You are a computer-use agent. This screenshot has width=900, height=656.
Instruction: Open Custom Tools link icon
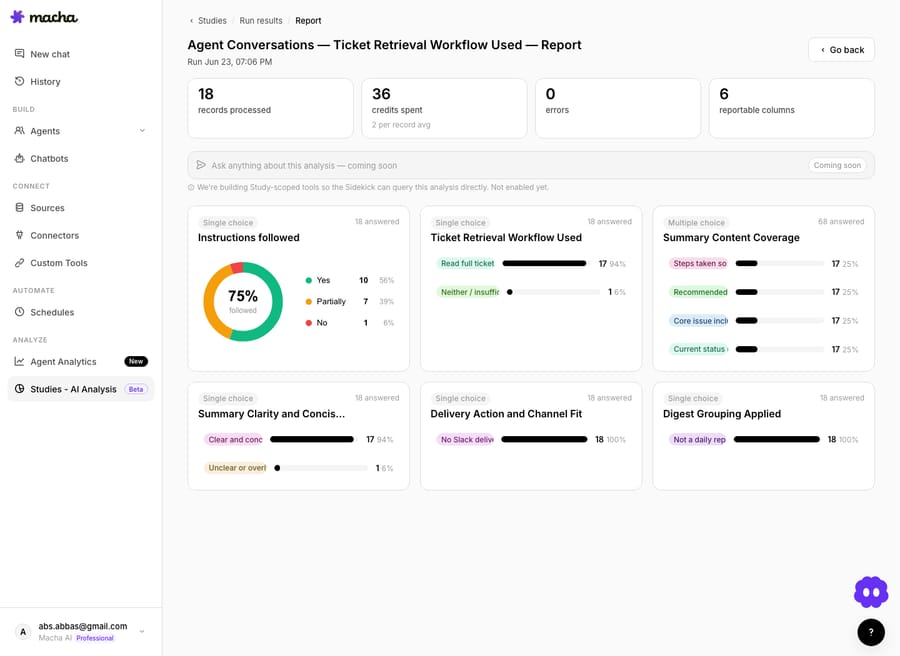(x=20, y=262)
